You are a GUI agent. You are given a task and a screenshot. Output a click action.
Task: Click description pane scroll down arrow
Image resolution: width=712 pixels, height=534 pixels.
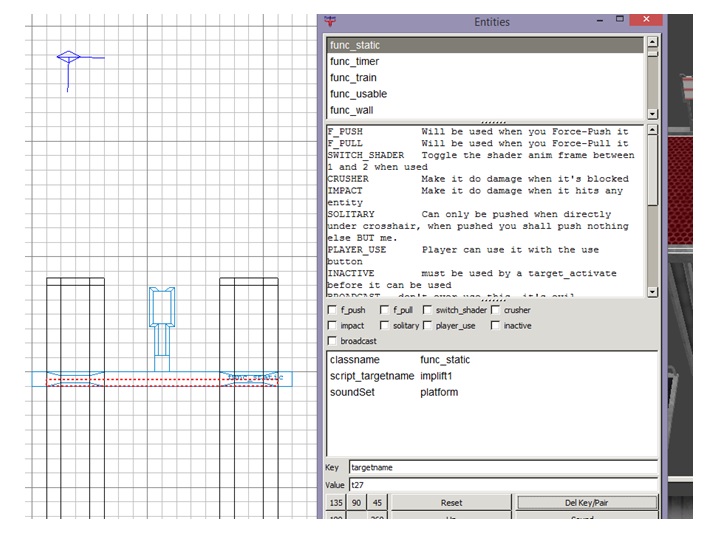(652, 292)
